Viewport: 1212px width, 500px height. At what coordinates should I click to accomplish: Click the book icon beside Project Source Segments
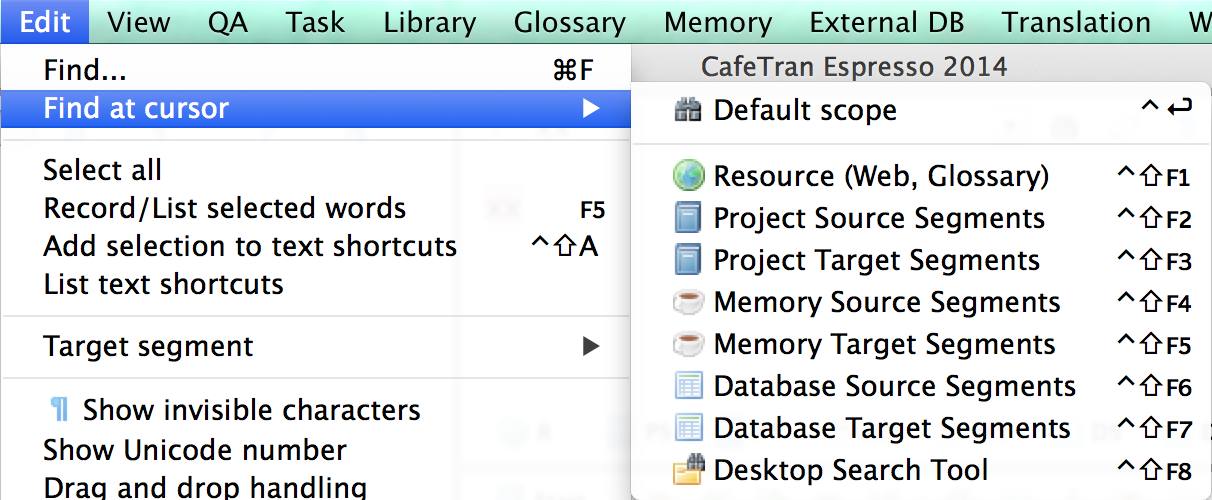pos(688,219)
